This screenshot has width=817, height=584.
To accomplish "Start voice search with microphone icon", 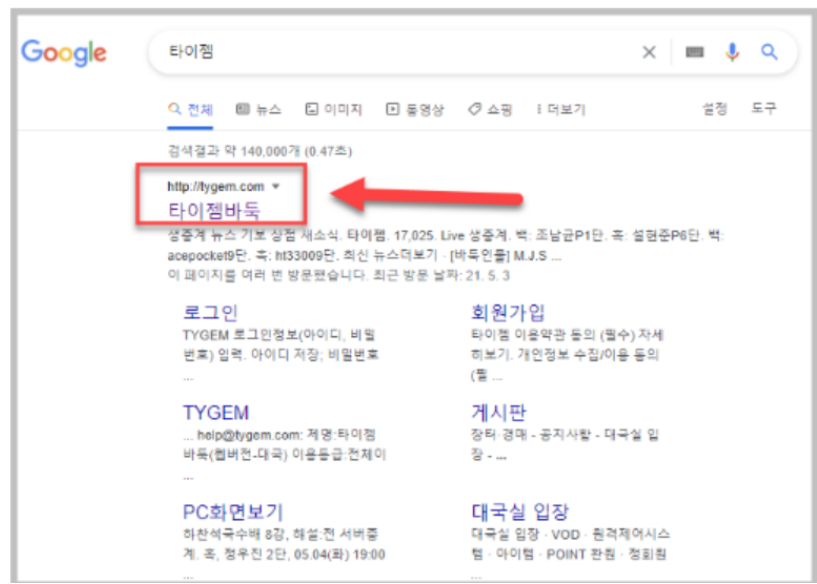I will coord(732,52).
